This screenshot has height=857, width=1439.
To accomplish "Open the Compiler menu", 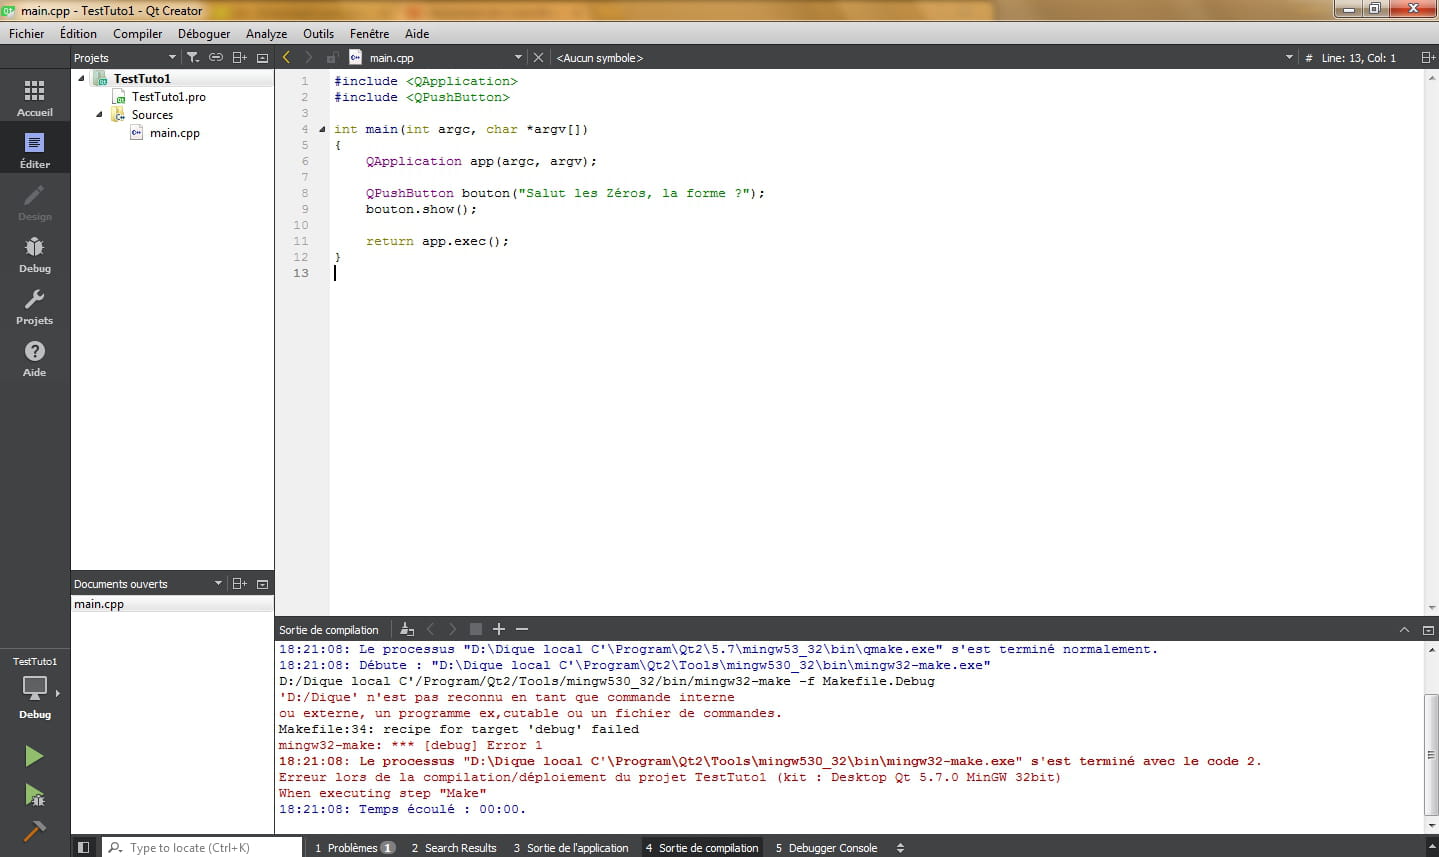I will coord(137,33).
